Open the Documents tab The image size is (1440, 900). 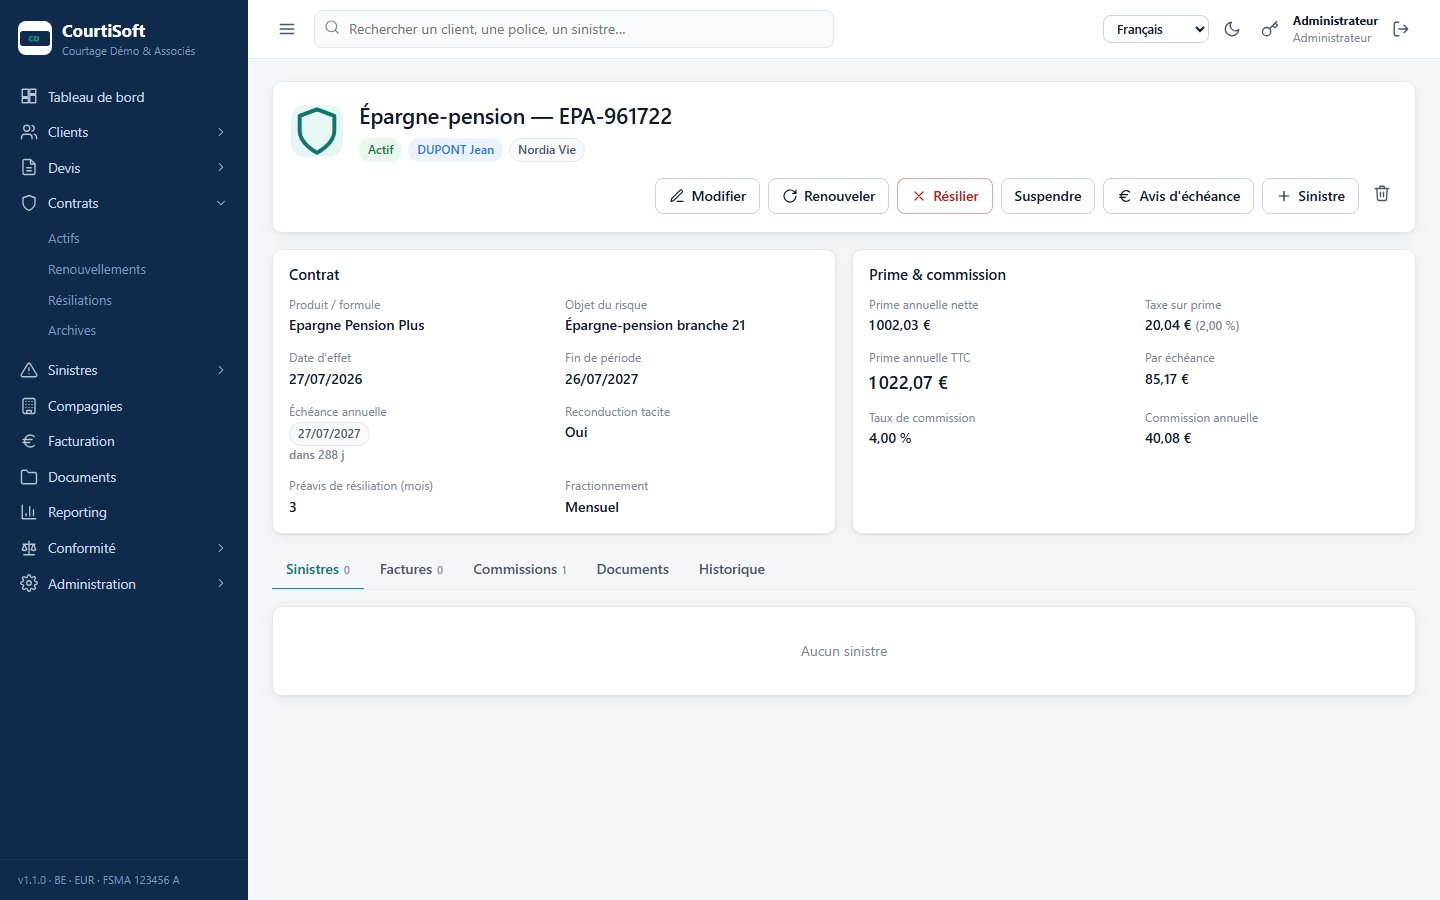(x=633, y=569)
